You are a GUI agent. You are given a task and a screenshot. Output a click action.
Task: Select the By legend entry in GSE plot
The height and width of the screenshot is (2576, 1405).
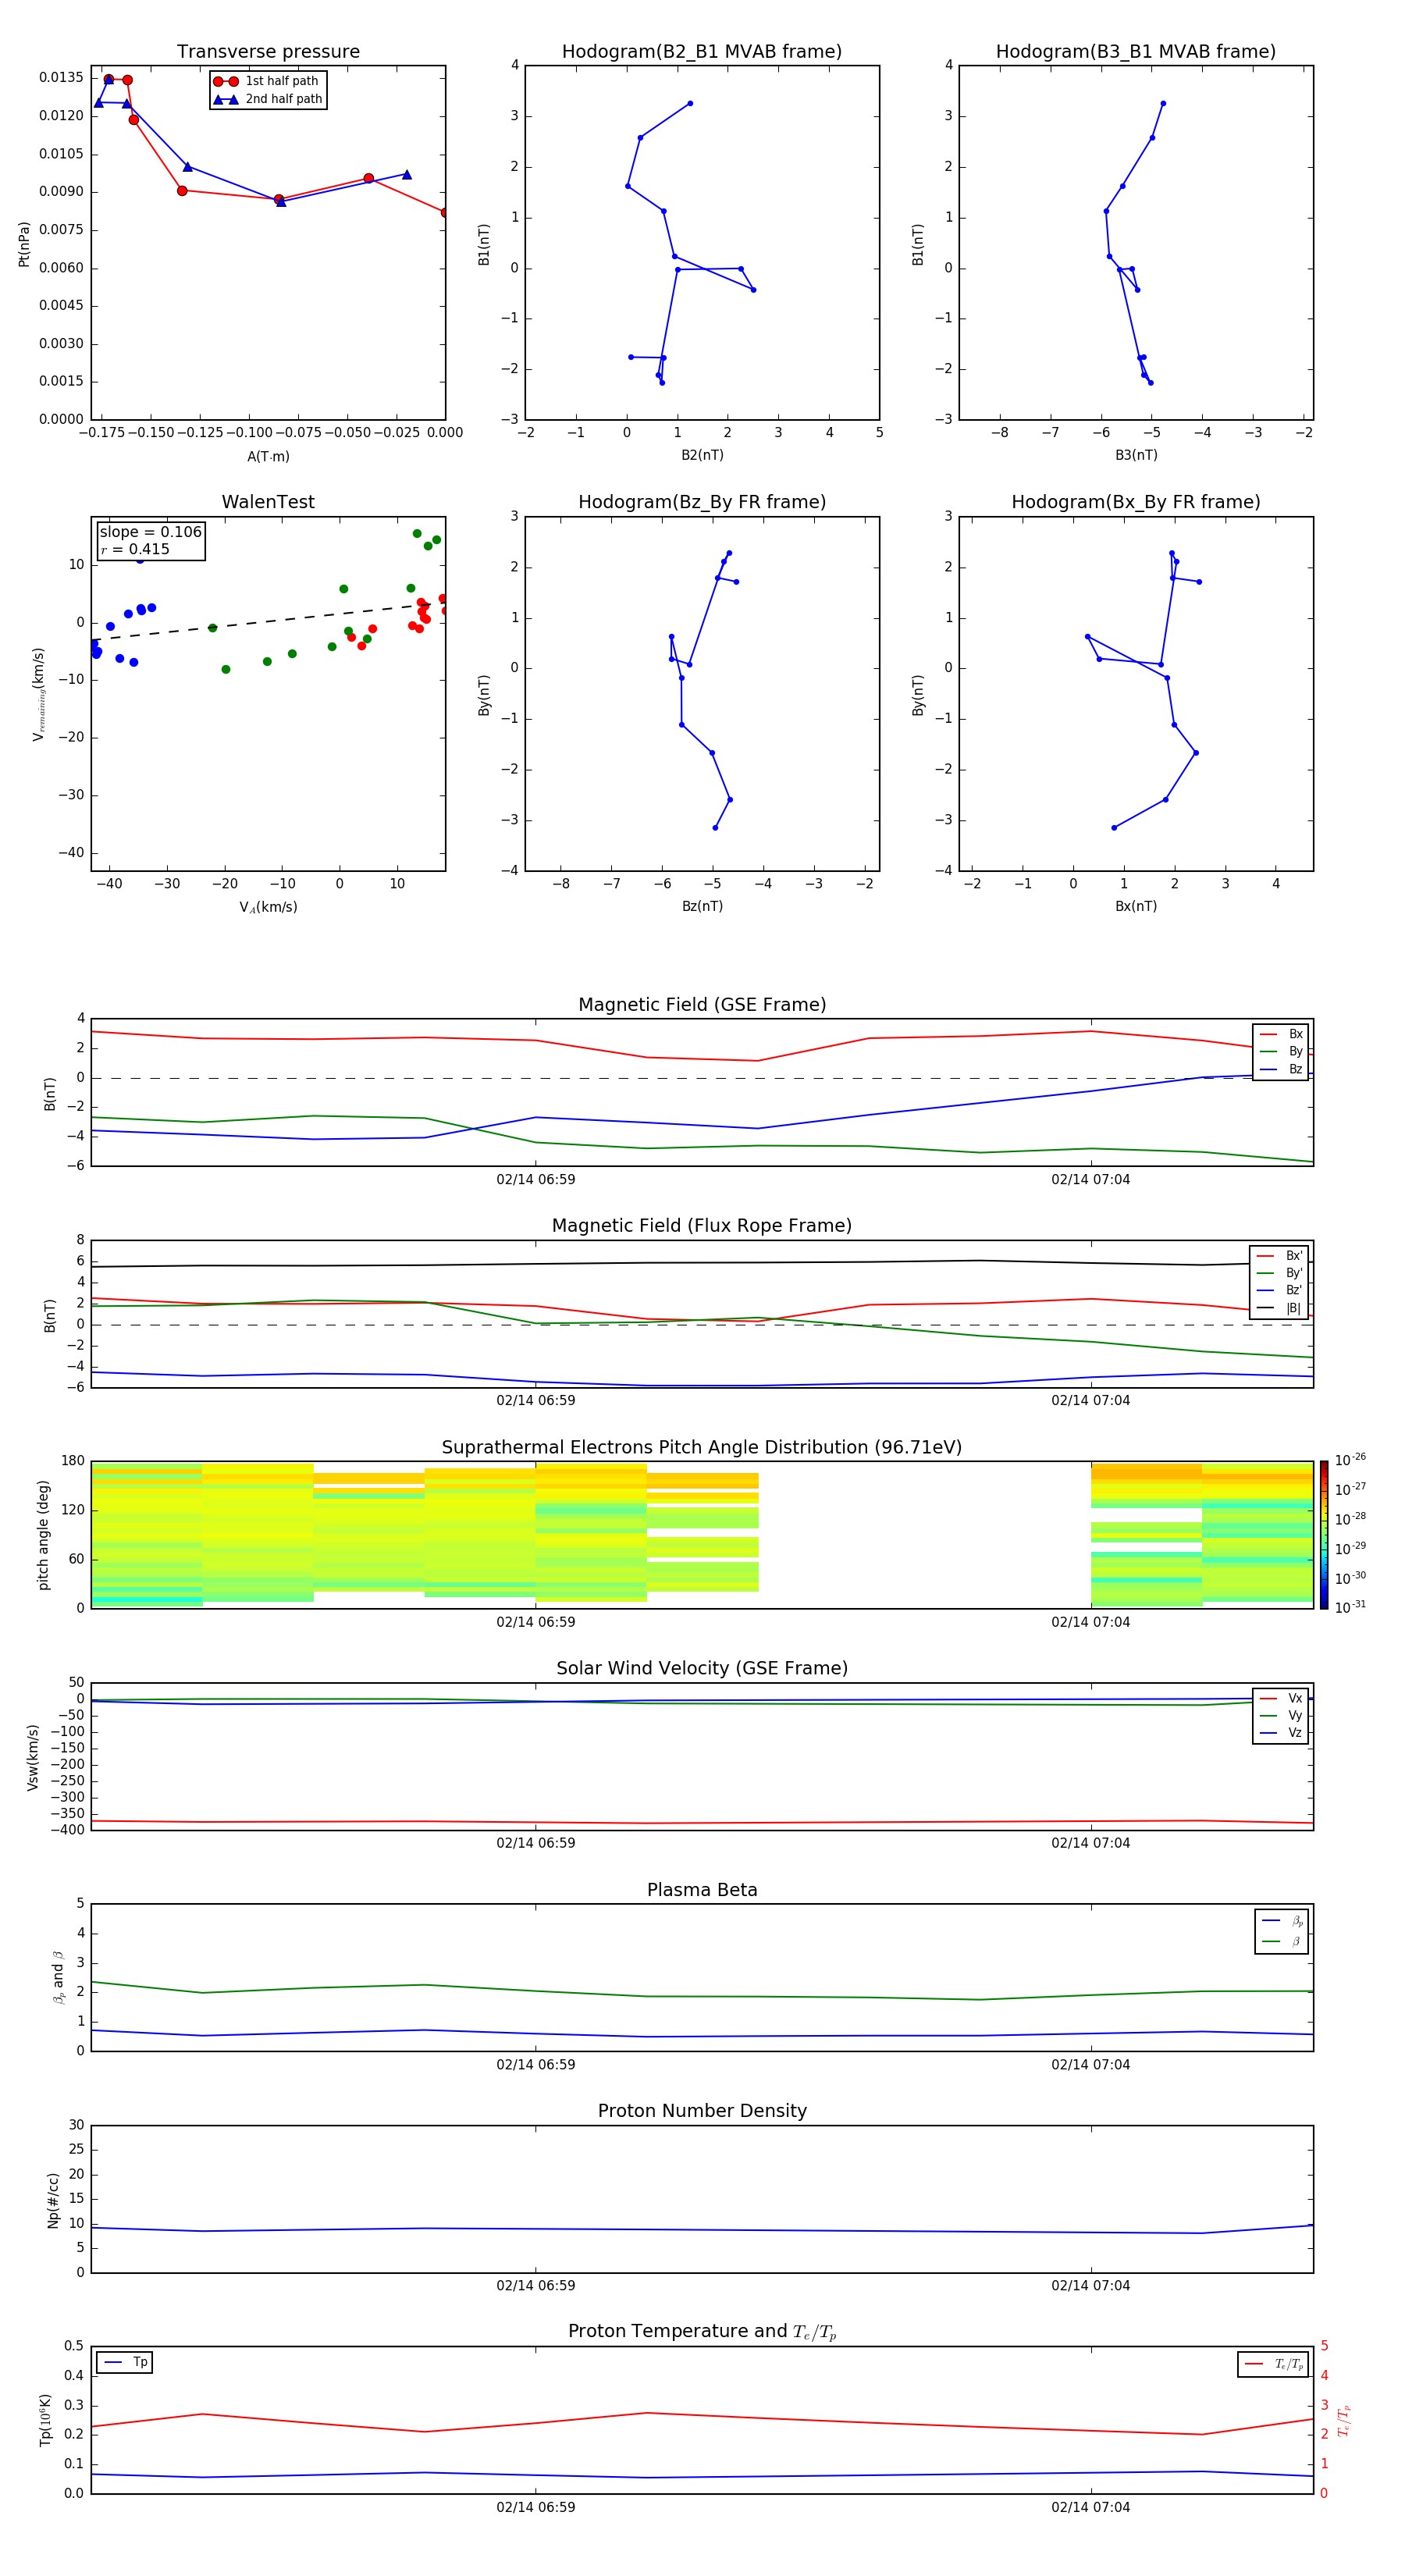(1281, 1052)
